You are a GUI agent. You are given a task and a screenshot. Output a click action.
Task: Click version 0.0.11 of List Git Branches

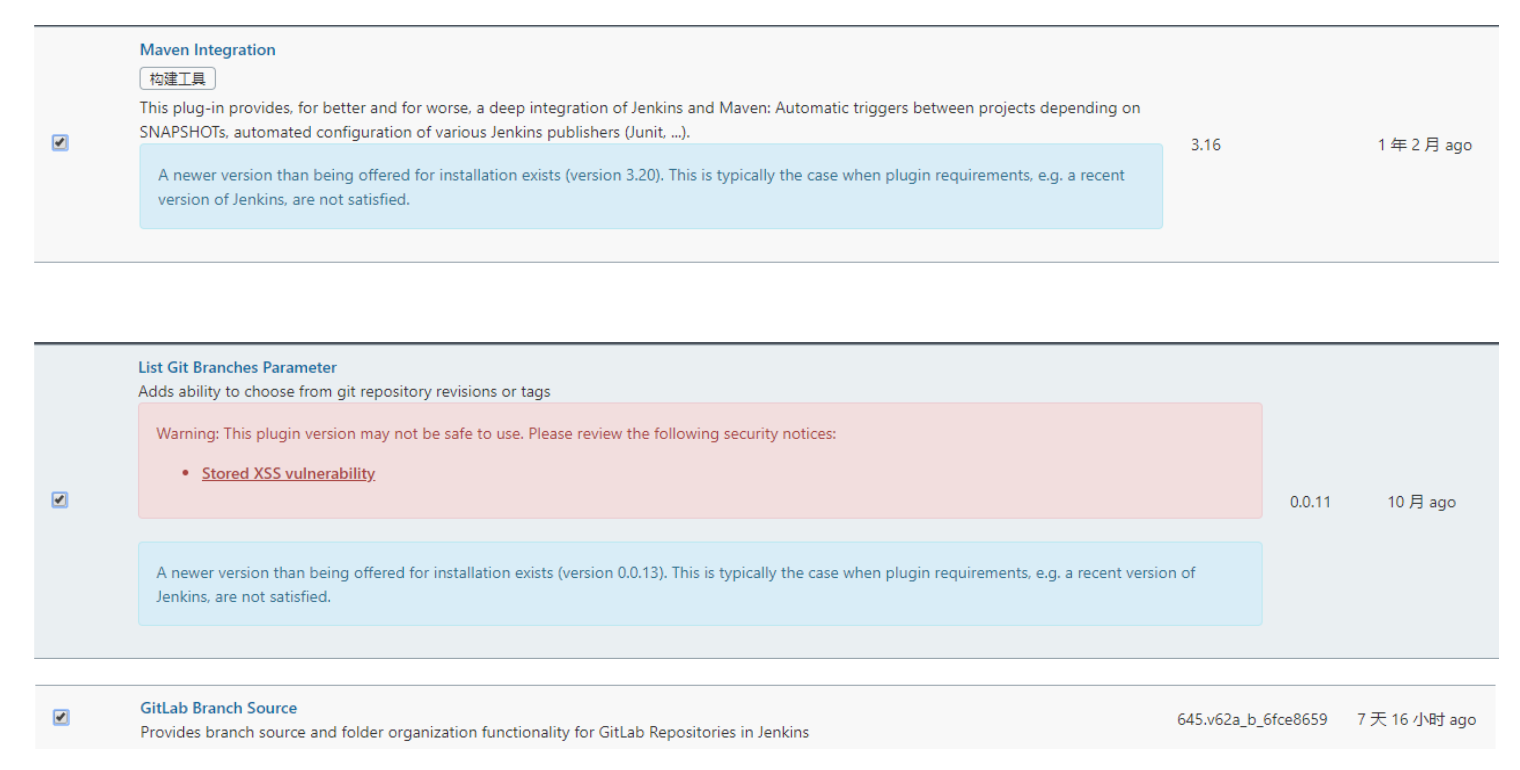(1310, 502)
